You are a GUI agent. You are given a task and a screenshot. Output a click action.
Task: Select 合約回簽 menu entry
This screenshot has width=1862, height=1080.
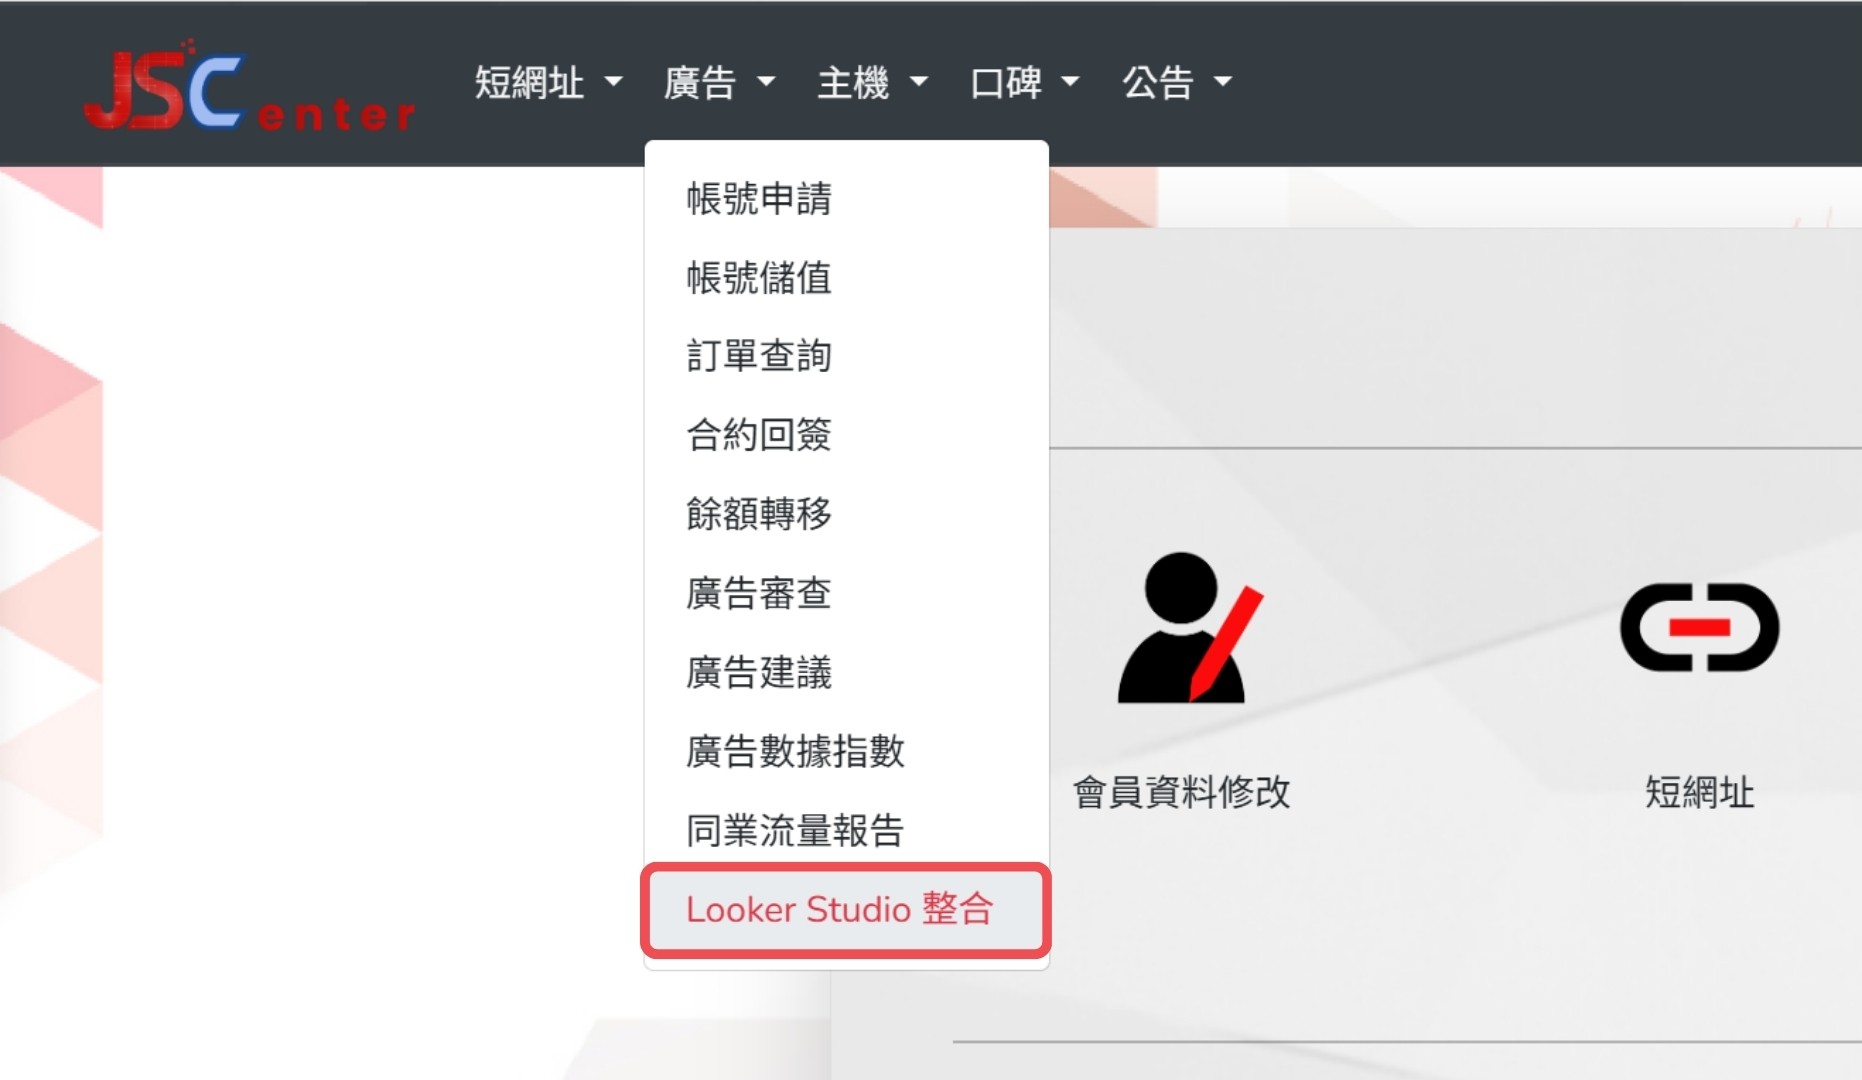[759, 435]
